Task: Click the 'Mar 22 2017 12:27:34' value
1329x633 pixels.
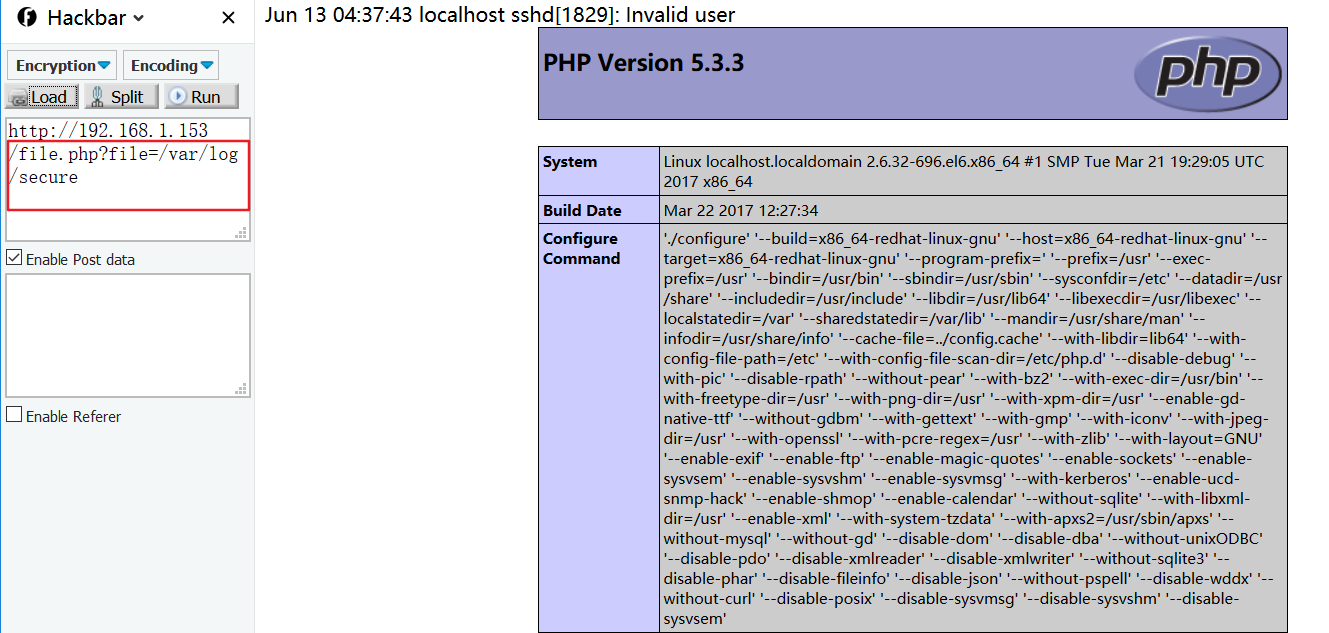Action: point(740,210)
